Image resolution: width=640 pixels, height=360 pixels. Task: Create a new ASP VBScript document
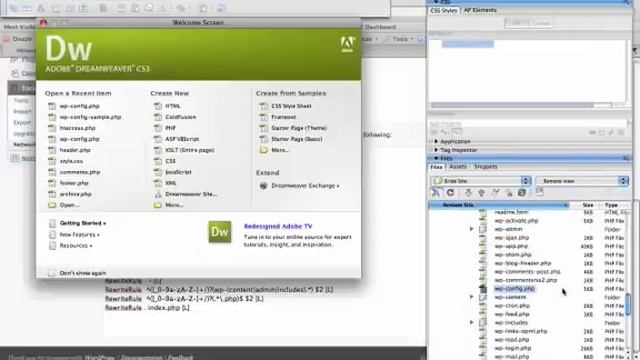point(182,139)
